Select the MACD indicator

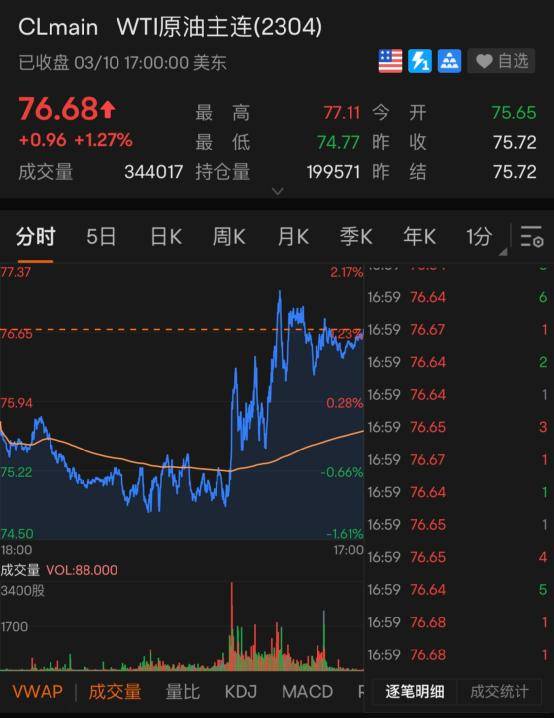pos(307,691)
